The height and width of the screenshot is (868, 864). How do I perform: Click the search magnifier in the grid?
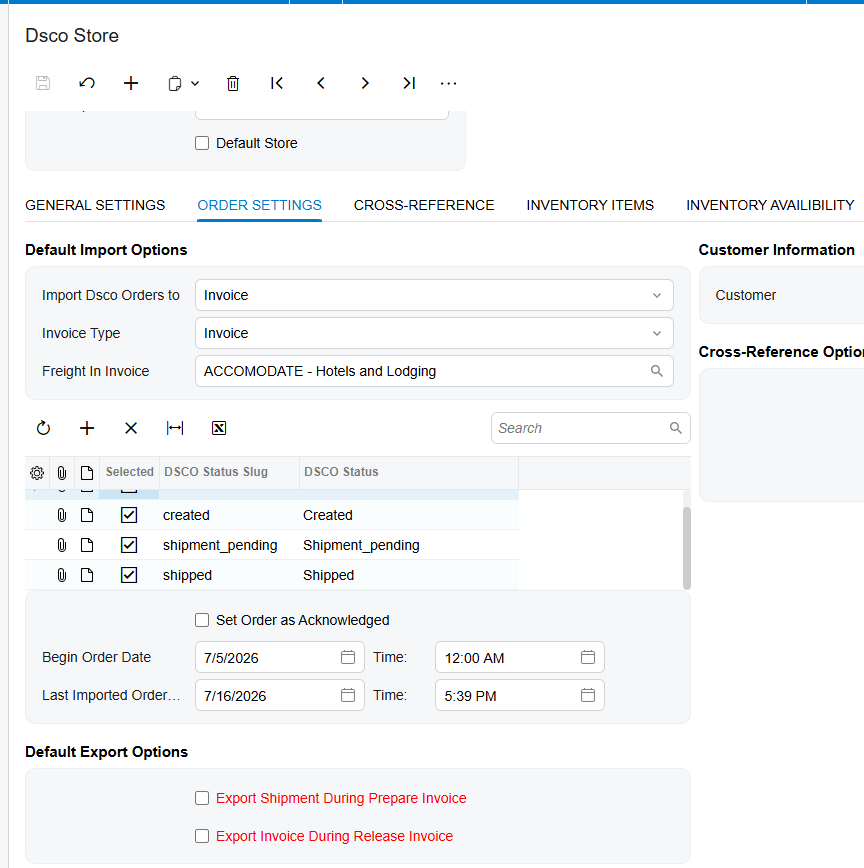(x=676, y=428)
